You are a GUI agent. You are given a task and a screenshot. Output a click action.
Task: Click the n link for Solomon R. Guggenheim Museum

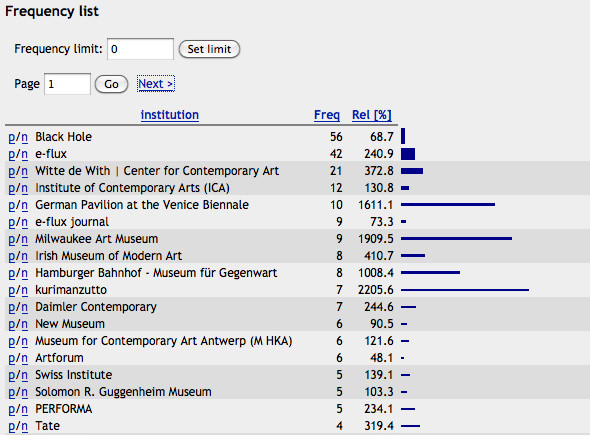[x=24, y=392]
